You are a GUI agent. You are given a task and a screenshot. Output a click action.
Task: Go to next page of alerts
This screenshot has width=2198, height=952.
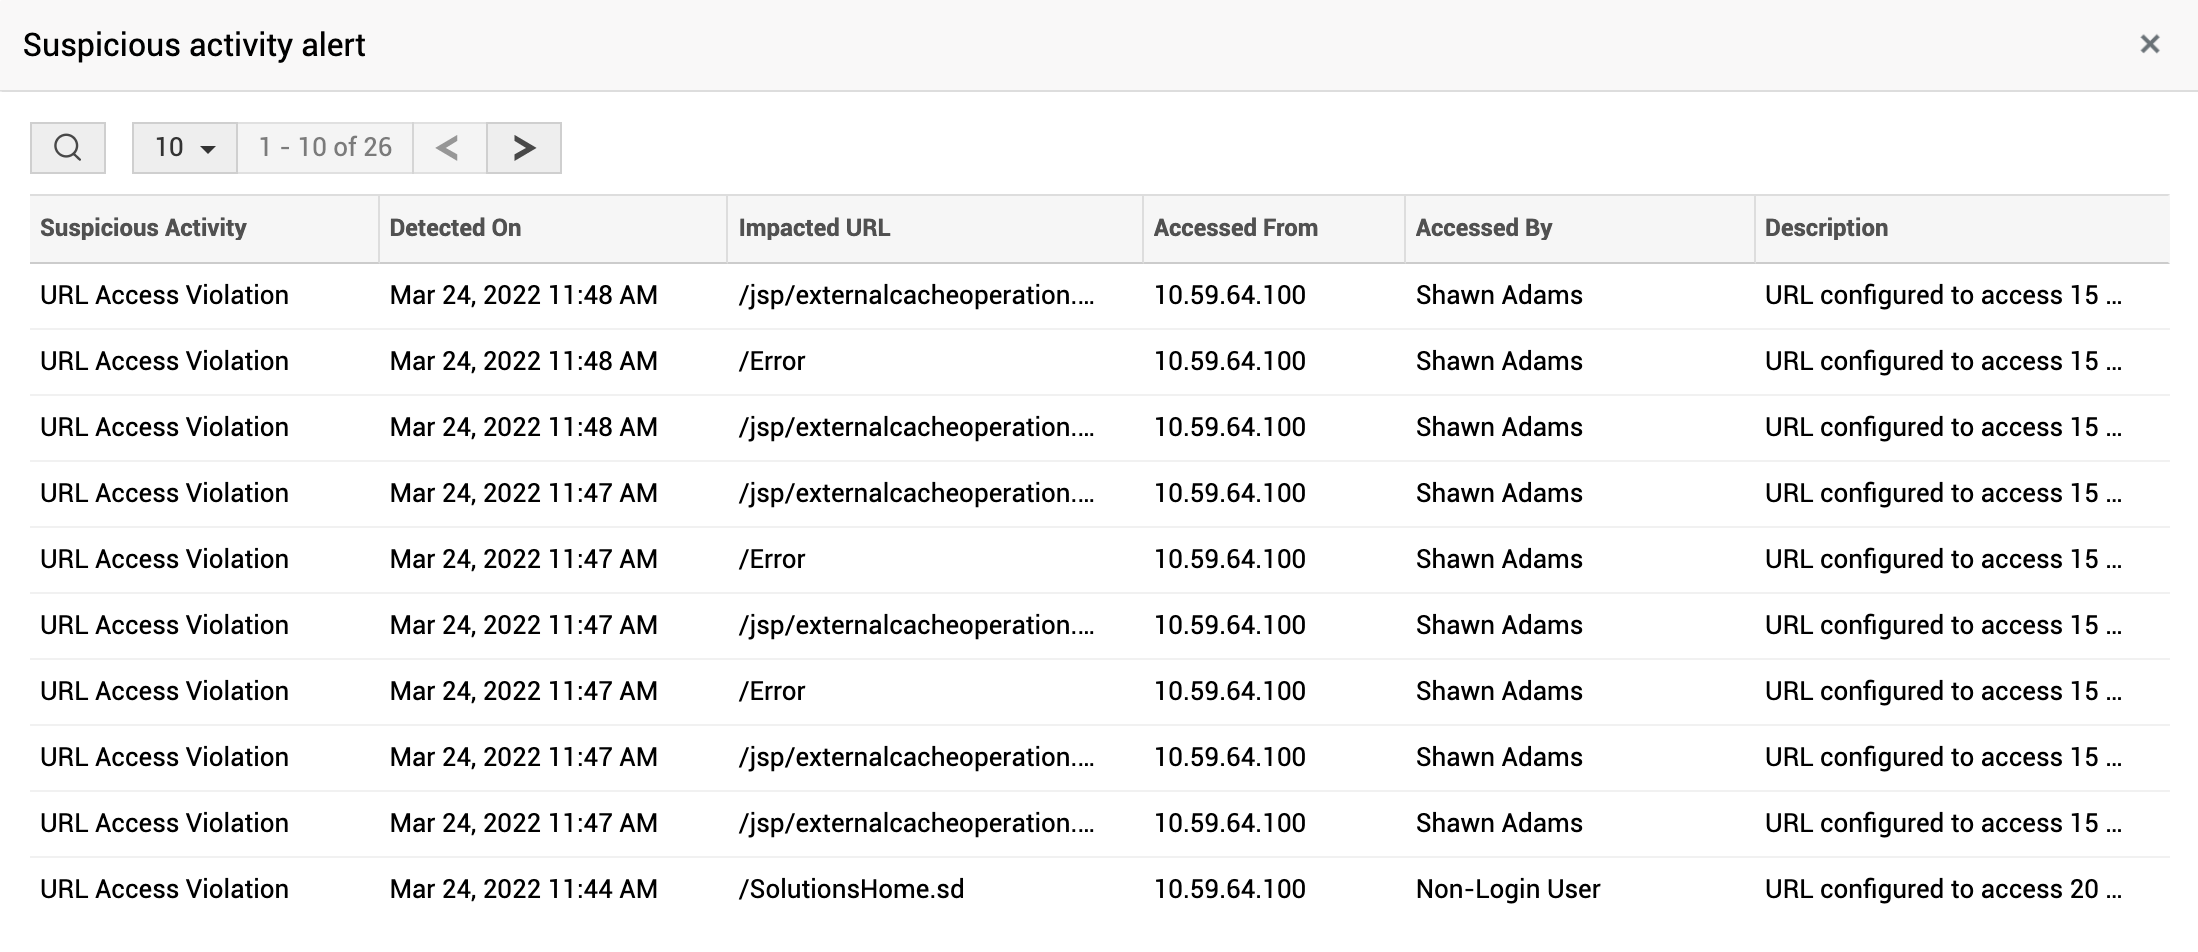[x=524, y=148]
